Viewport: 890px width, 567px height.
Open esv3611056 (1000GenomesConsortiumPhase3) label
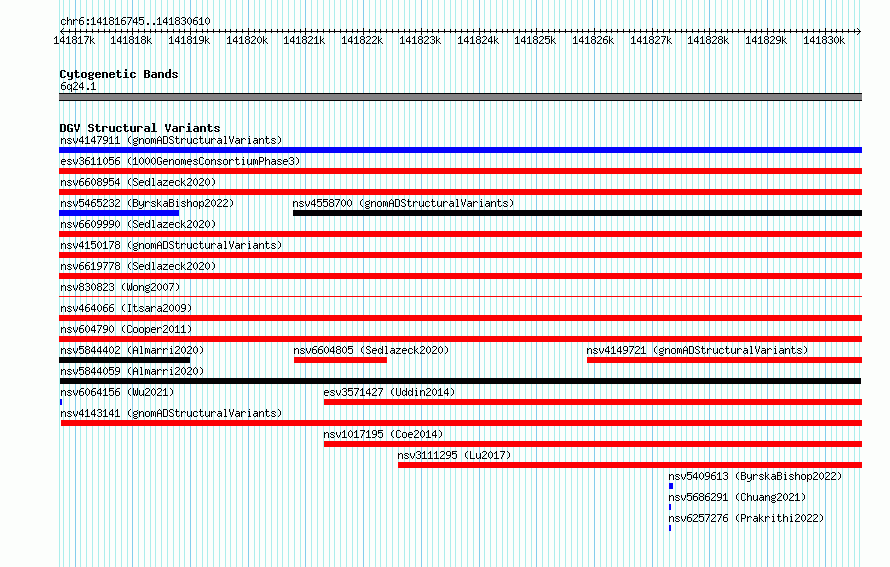[180, 161]
